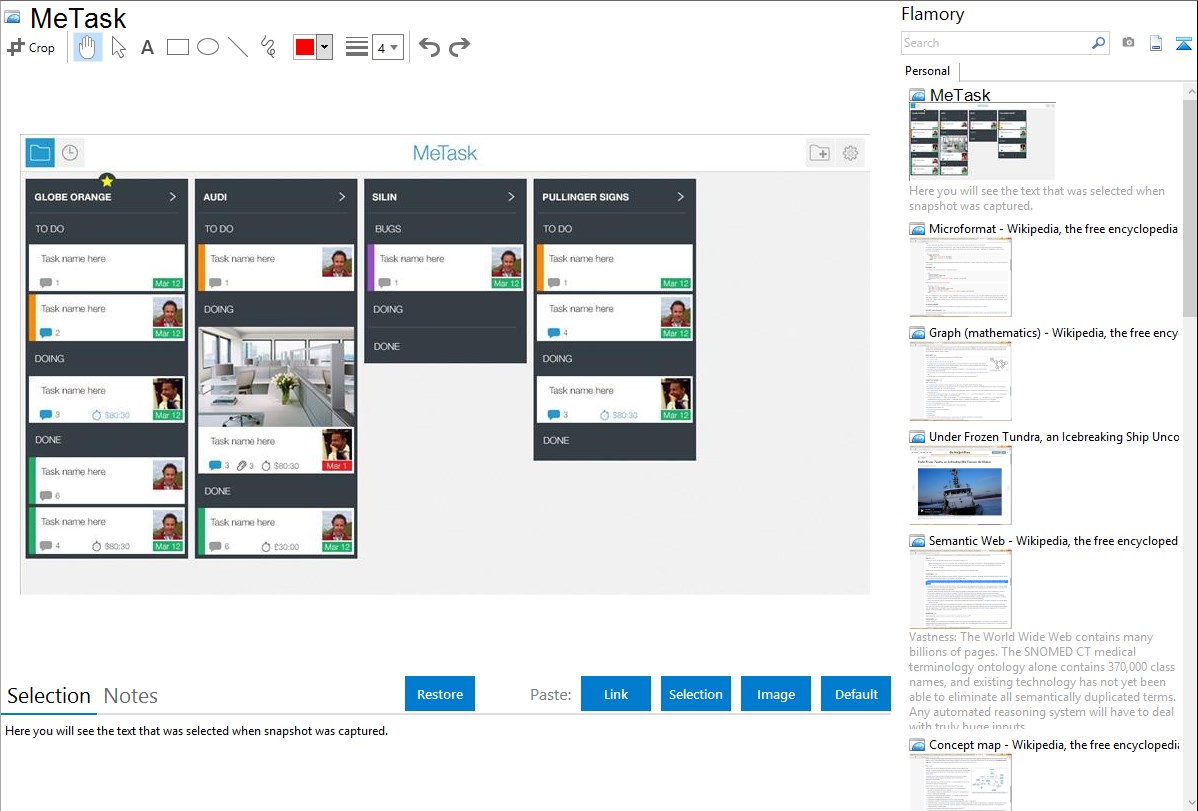This screenshot has height=811, width=1198.
Task: Open the color picker dropdown arrow
Action: coord(325,47)
